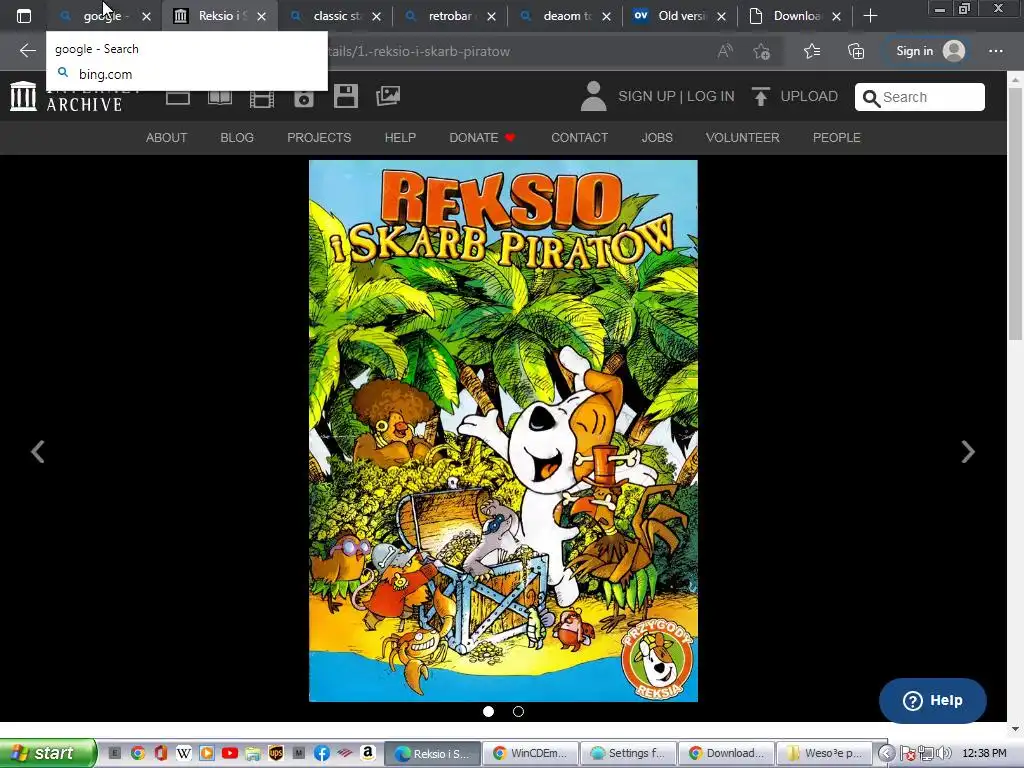Click the Reksio i Skarb Piratów cover image
The width and height of the screenshot is (1024, 768).
pos(503,431)
